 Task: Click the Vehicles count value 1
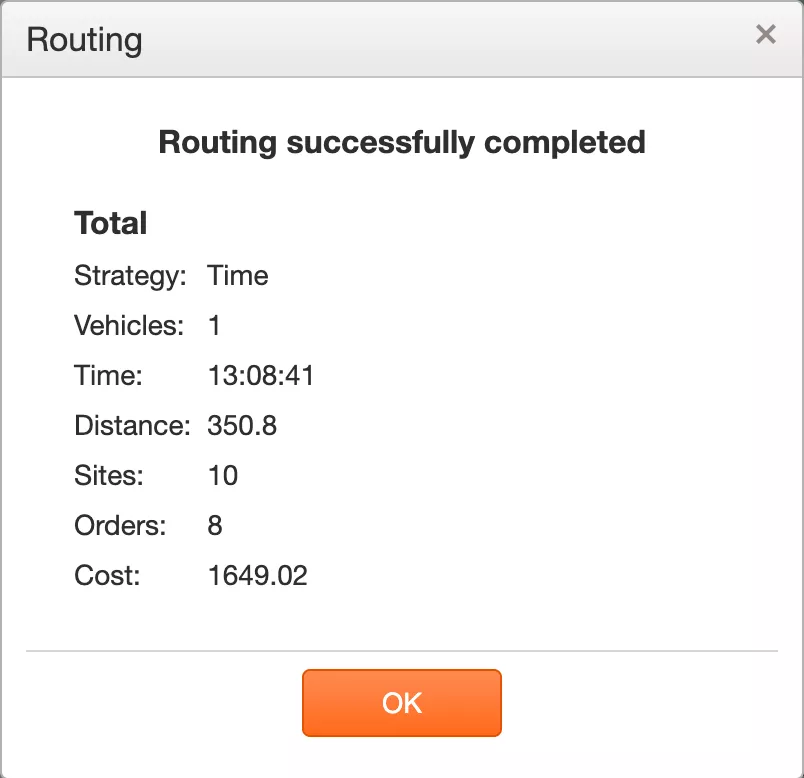(215, 325)
